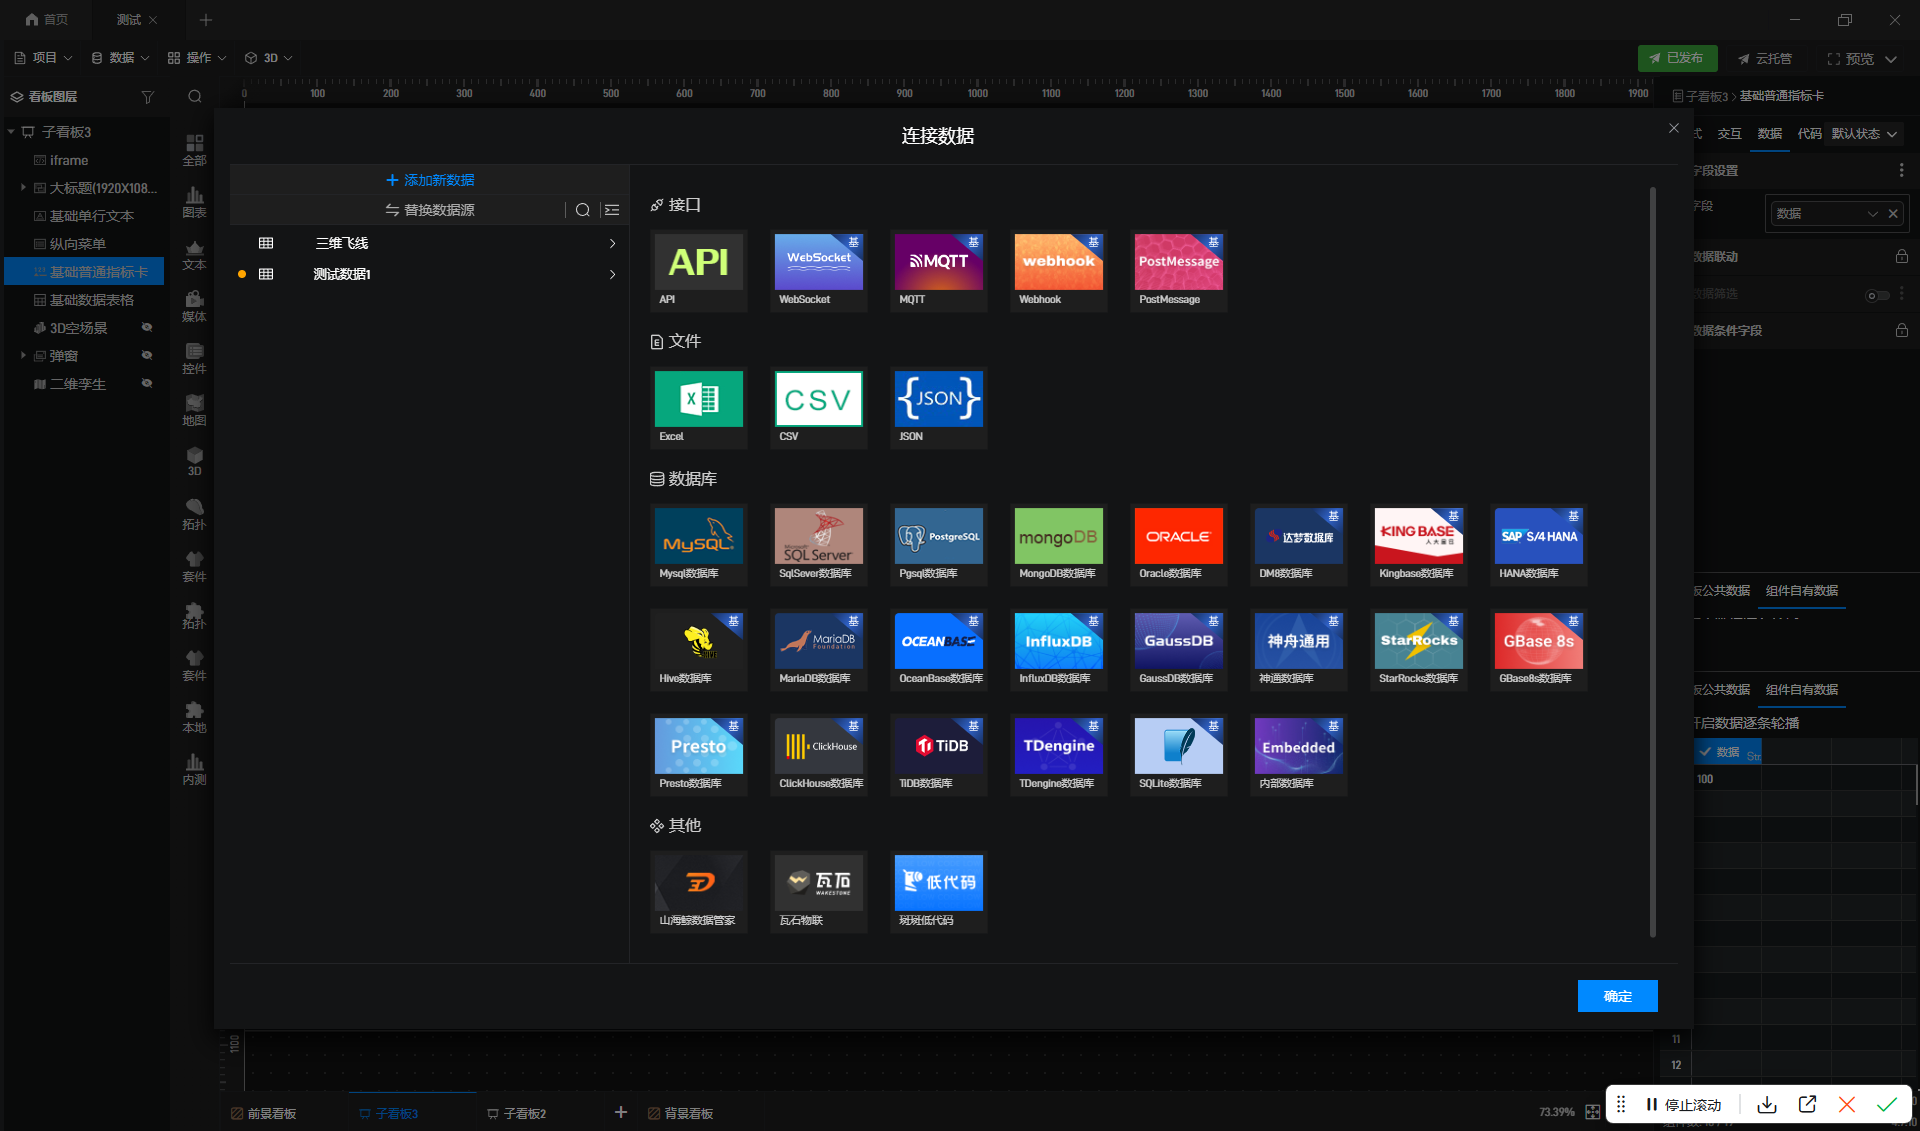1920x1131 pixels.
Task: Click the 已发布 published button
Action: [1677, 58]
